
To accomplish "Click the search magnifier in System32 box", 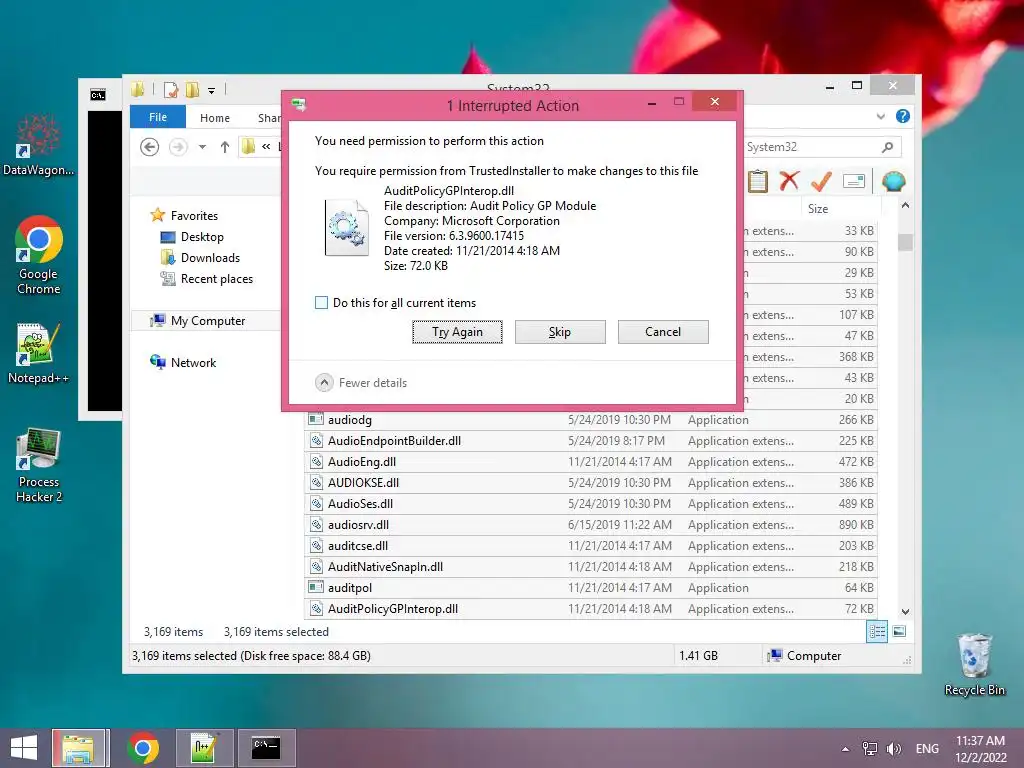I will coord(887,147).
